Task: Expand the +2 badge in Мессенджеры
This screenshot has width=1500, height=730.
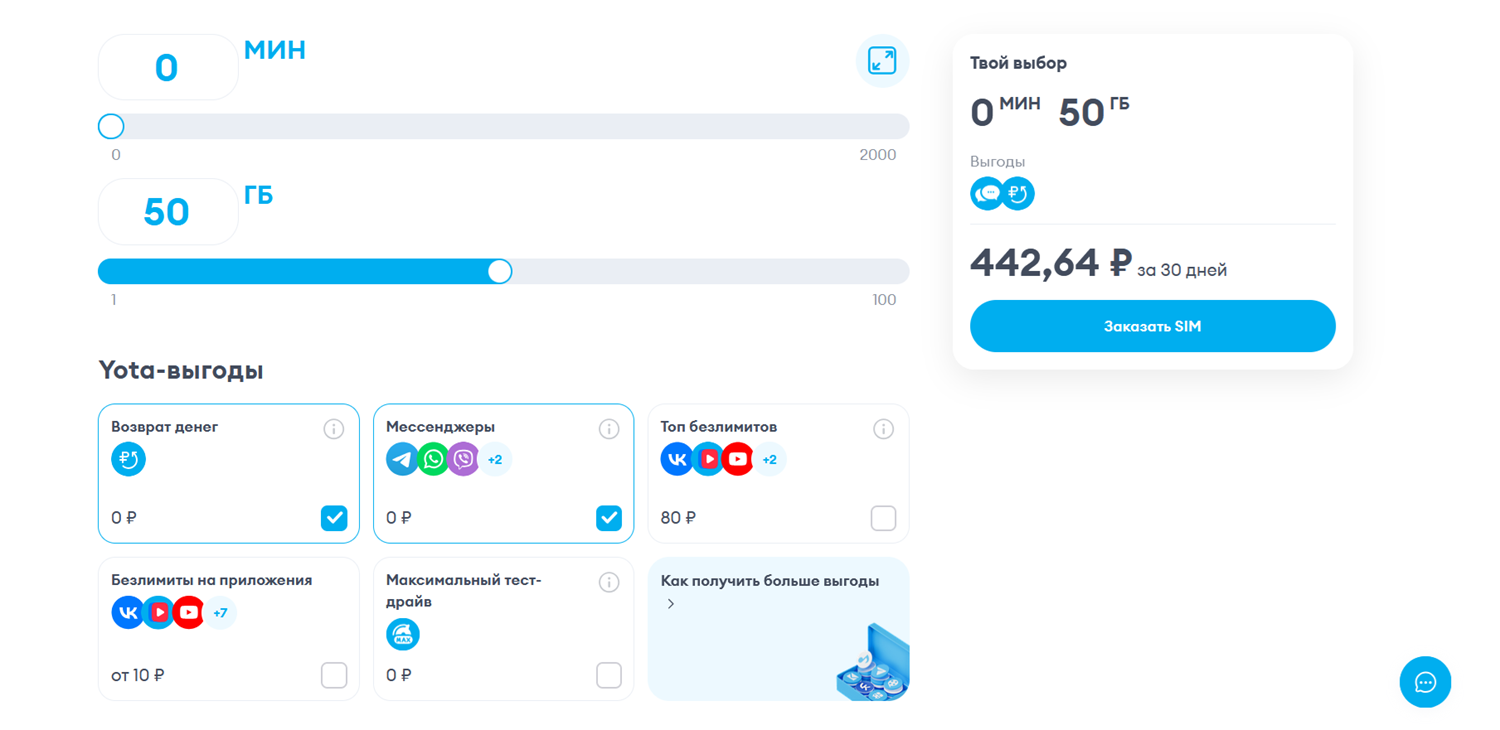Action: coord(495,460)
